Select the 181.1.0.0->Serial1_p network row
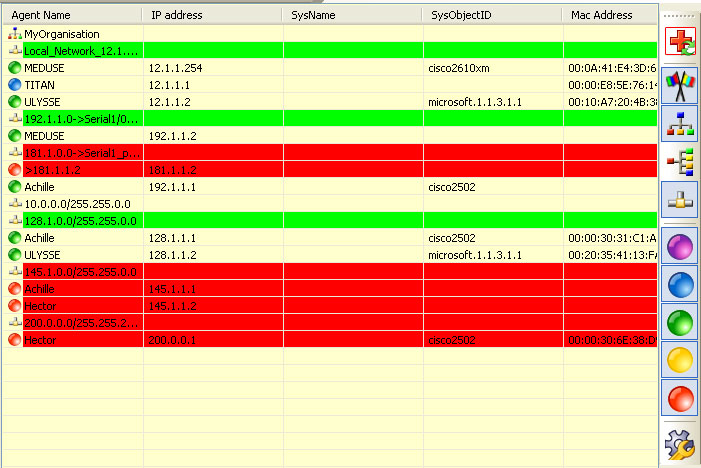This screenshot has height=468, width=701. tap(330, 152)
